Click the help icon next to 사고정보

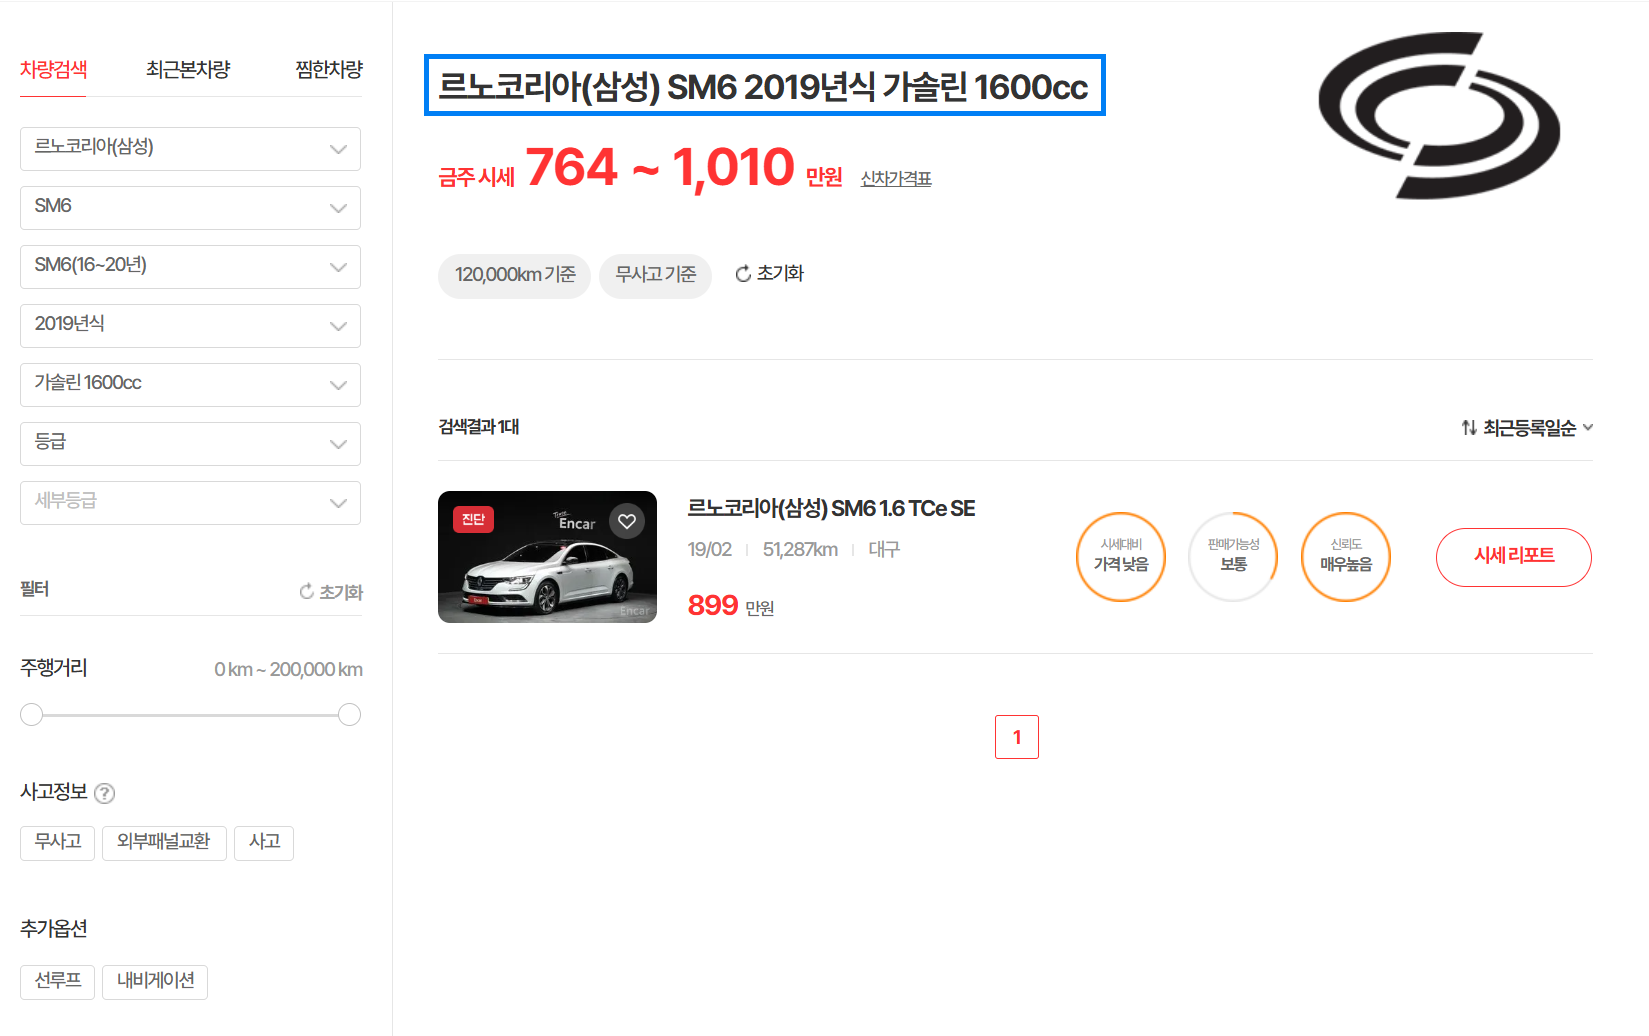[x=104, y=793]
